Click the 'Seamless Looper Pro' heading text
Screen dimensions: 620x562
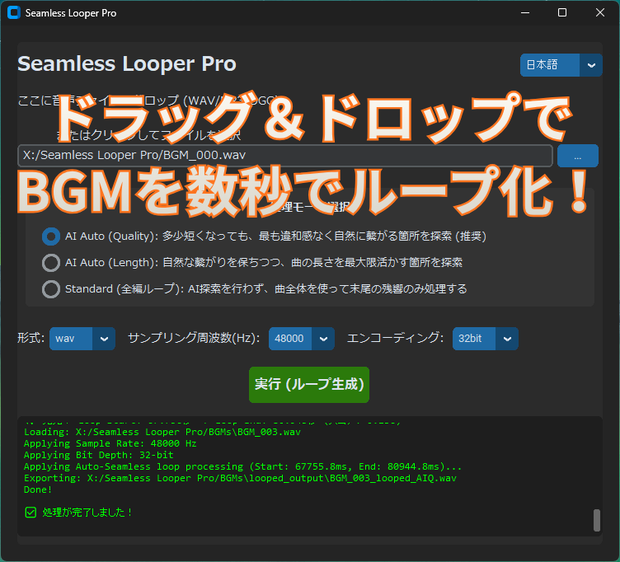pyautogui.click(x=127, y=64)
